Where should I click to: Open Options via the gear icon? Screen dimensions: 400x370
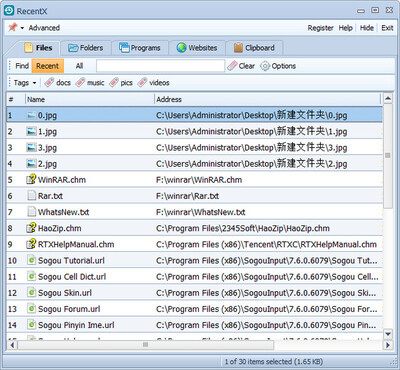265,66
